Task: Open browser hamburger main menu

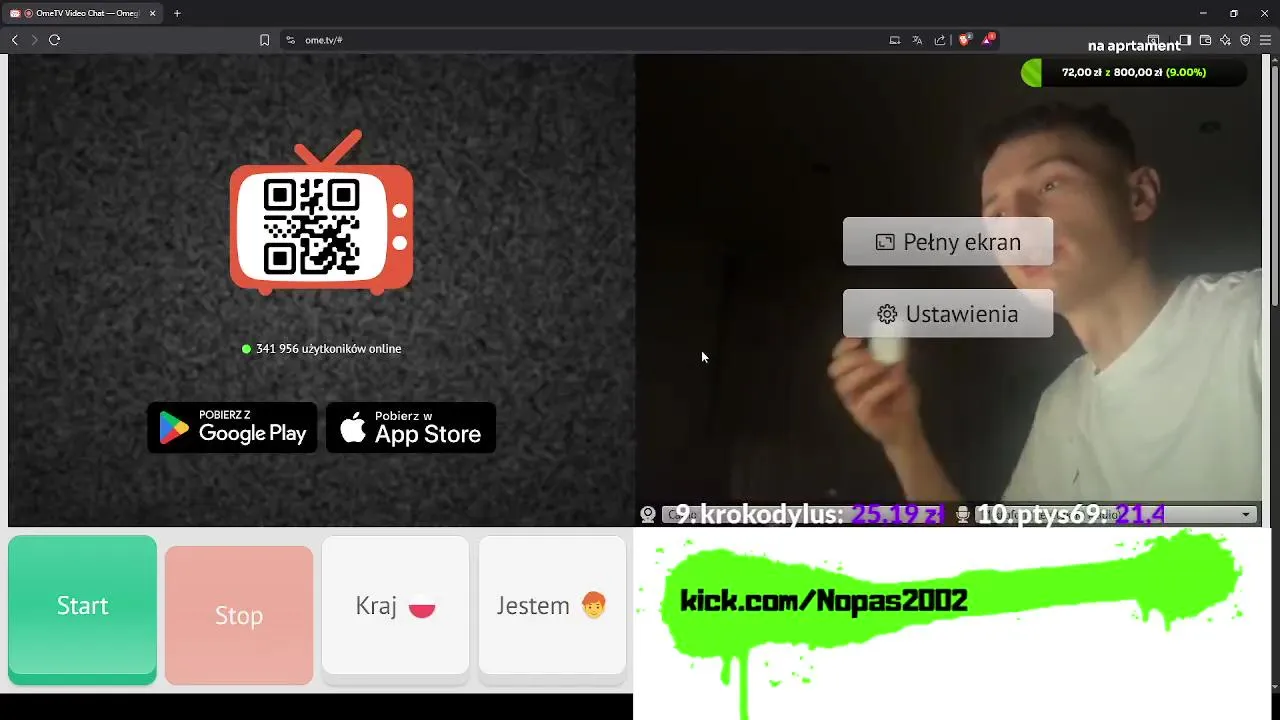Action: 1265,40
